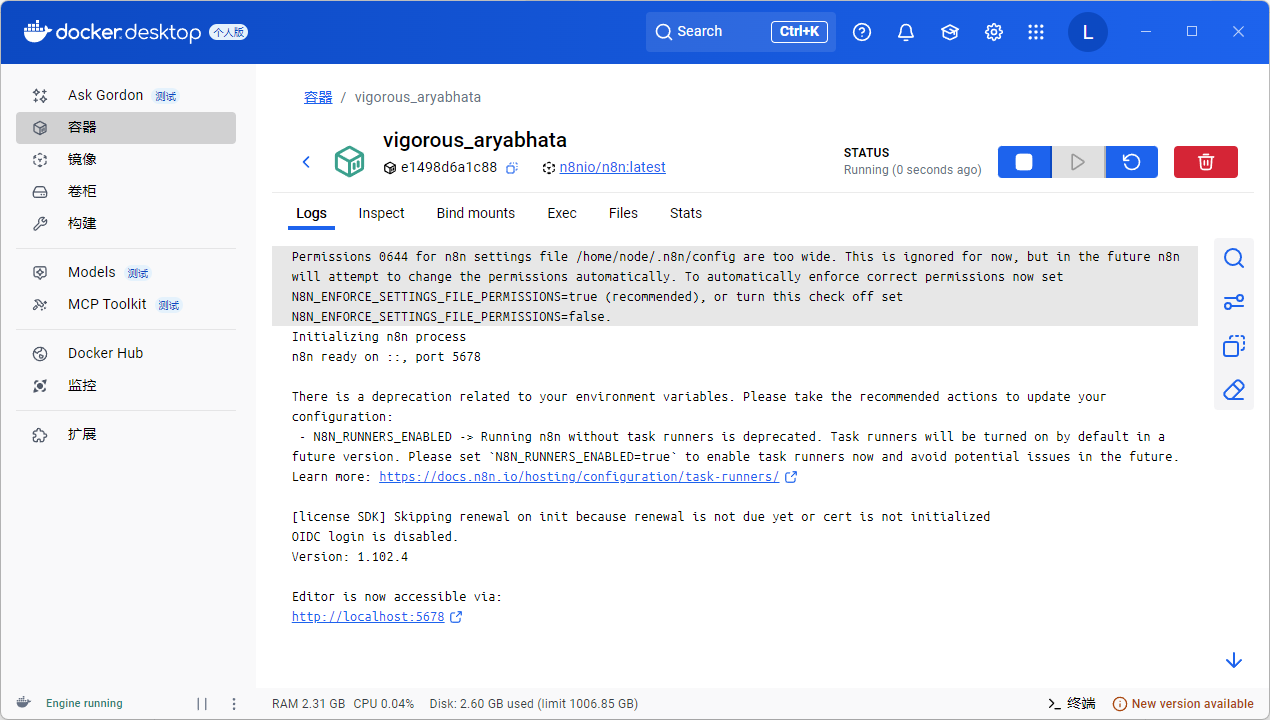Copy the container ID e1498d6a1c88
The height and width of the screenshot is (720, 1270).
coord(511,168)
